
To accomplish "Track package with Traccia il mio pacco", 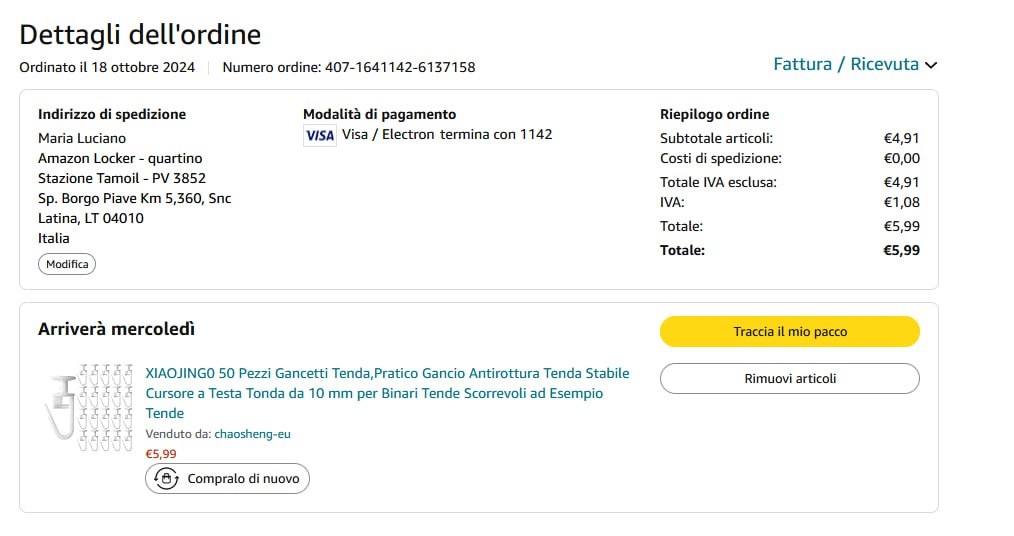I will tap(789, 331).
